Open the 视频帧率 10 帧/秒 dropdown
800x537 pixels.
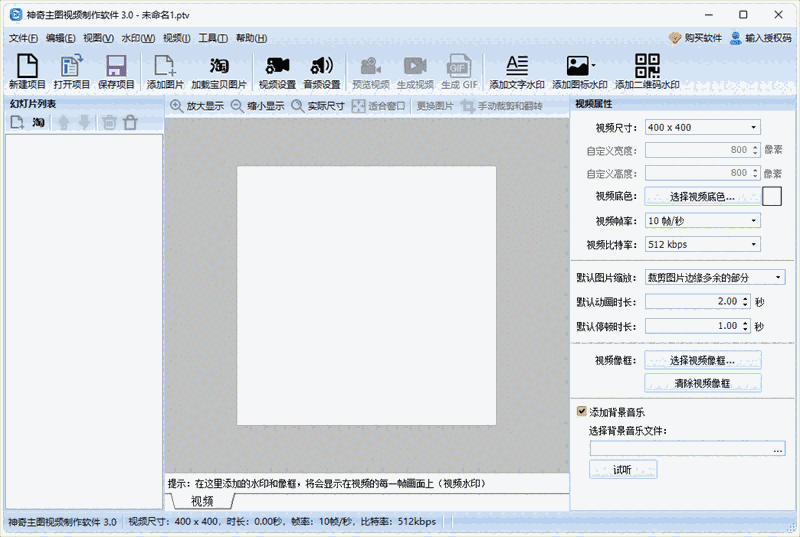tap(703, 220)
